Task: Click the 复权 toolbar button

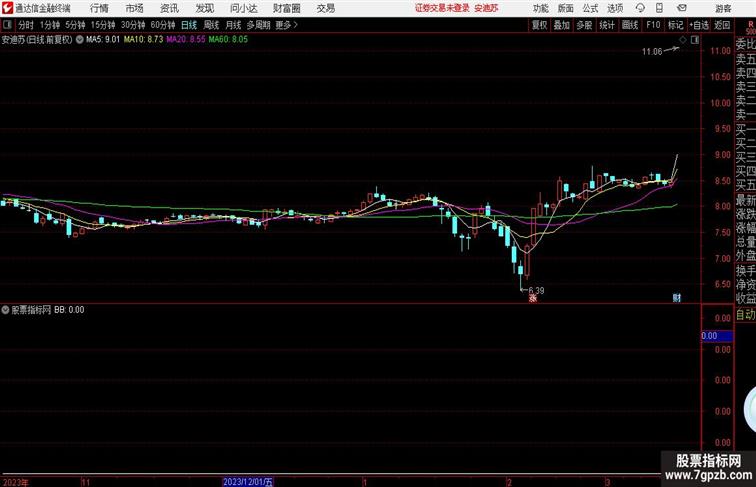Action: 540,25
